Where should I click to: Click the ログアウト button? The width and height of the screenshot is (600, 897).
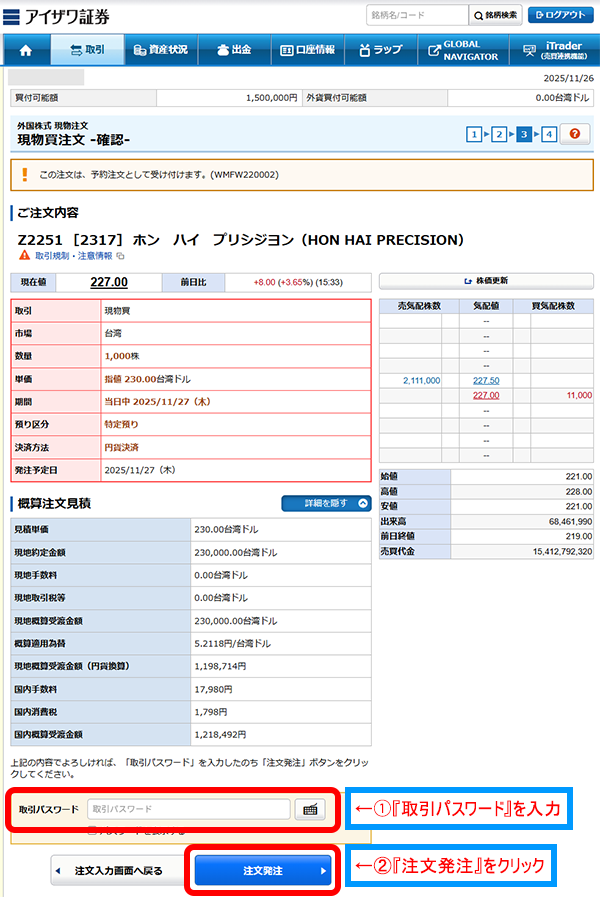point(561,15)
